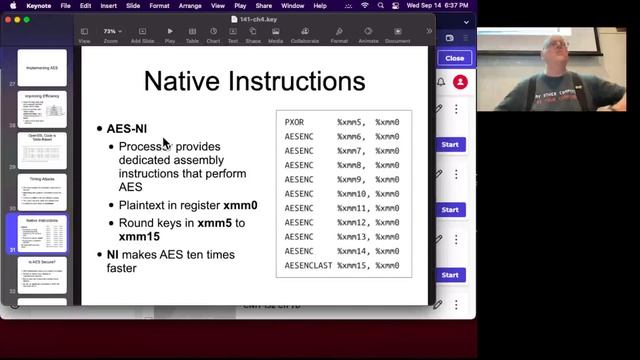Select slide 27 Implementing AES thumbnail
The width and height of the screenshot is (640, 360).
click(42, 68)
